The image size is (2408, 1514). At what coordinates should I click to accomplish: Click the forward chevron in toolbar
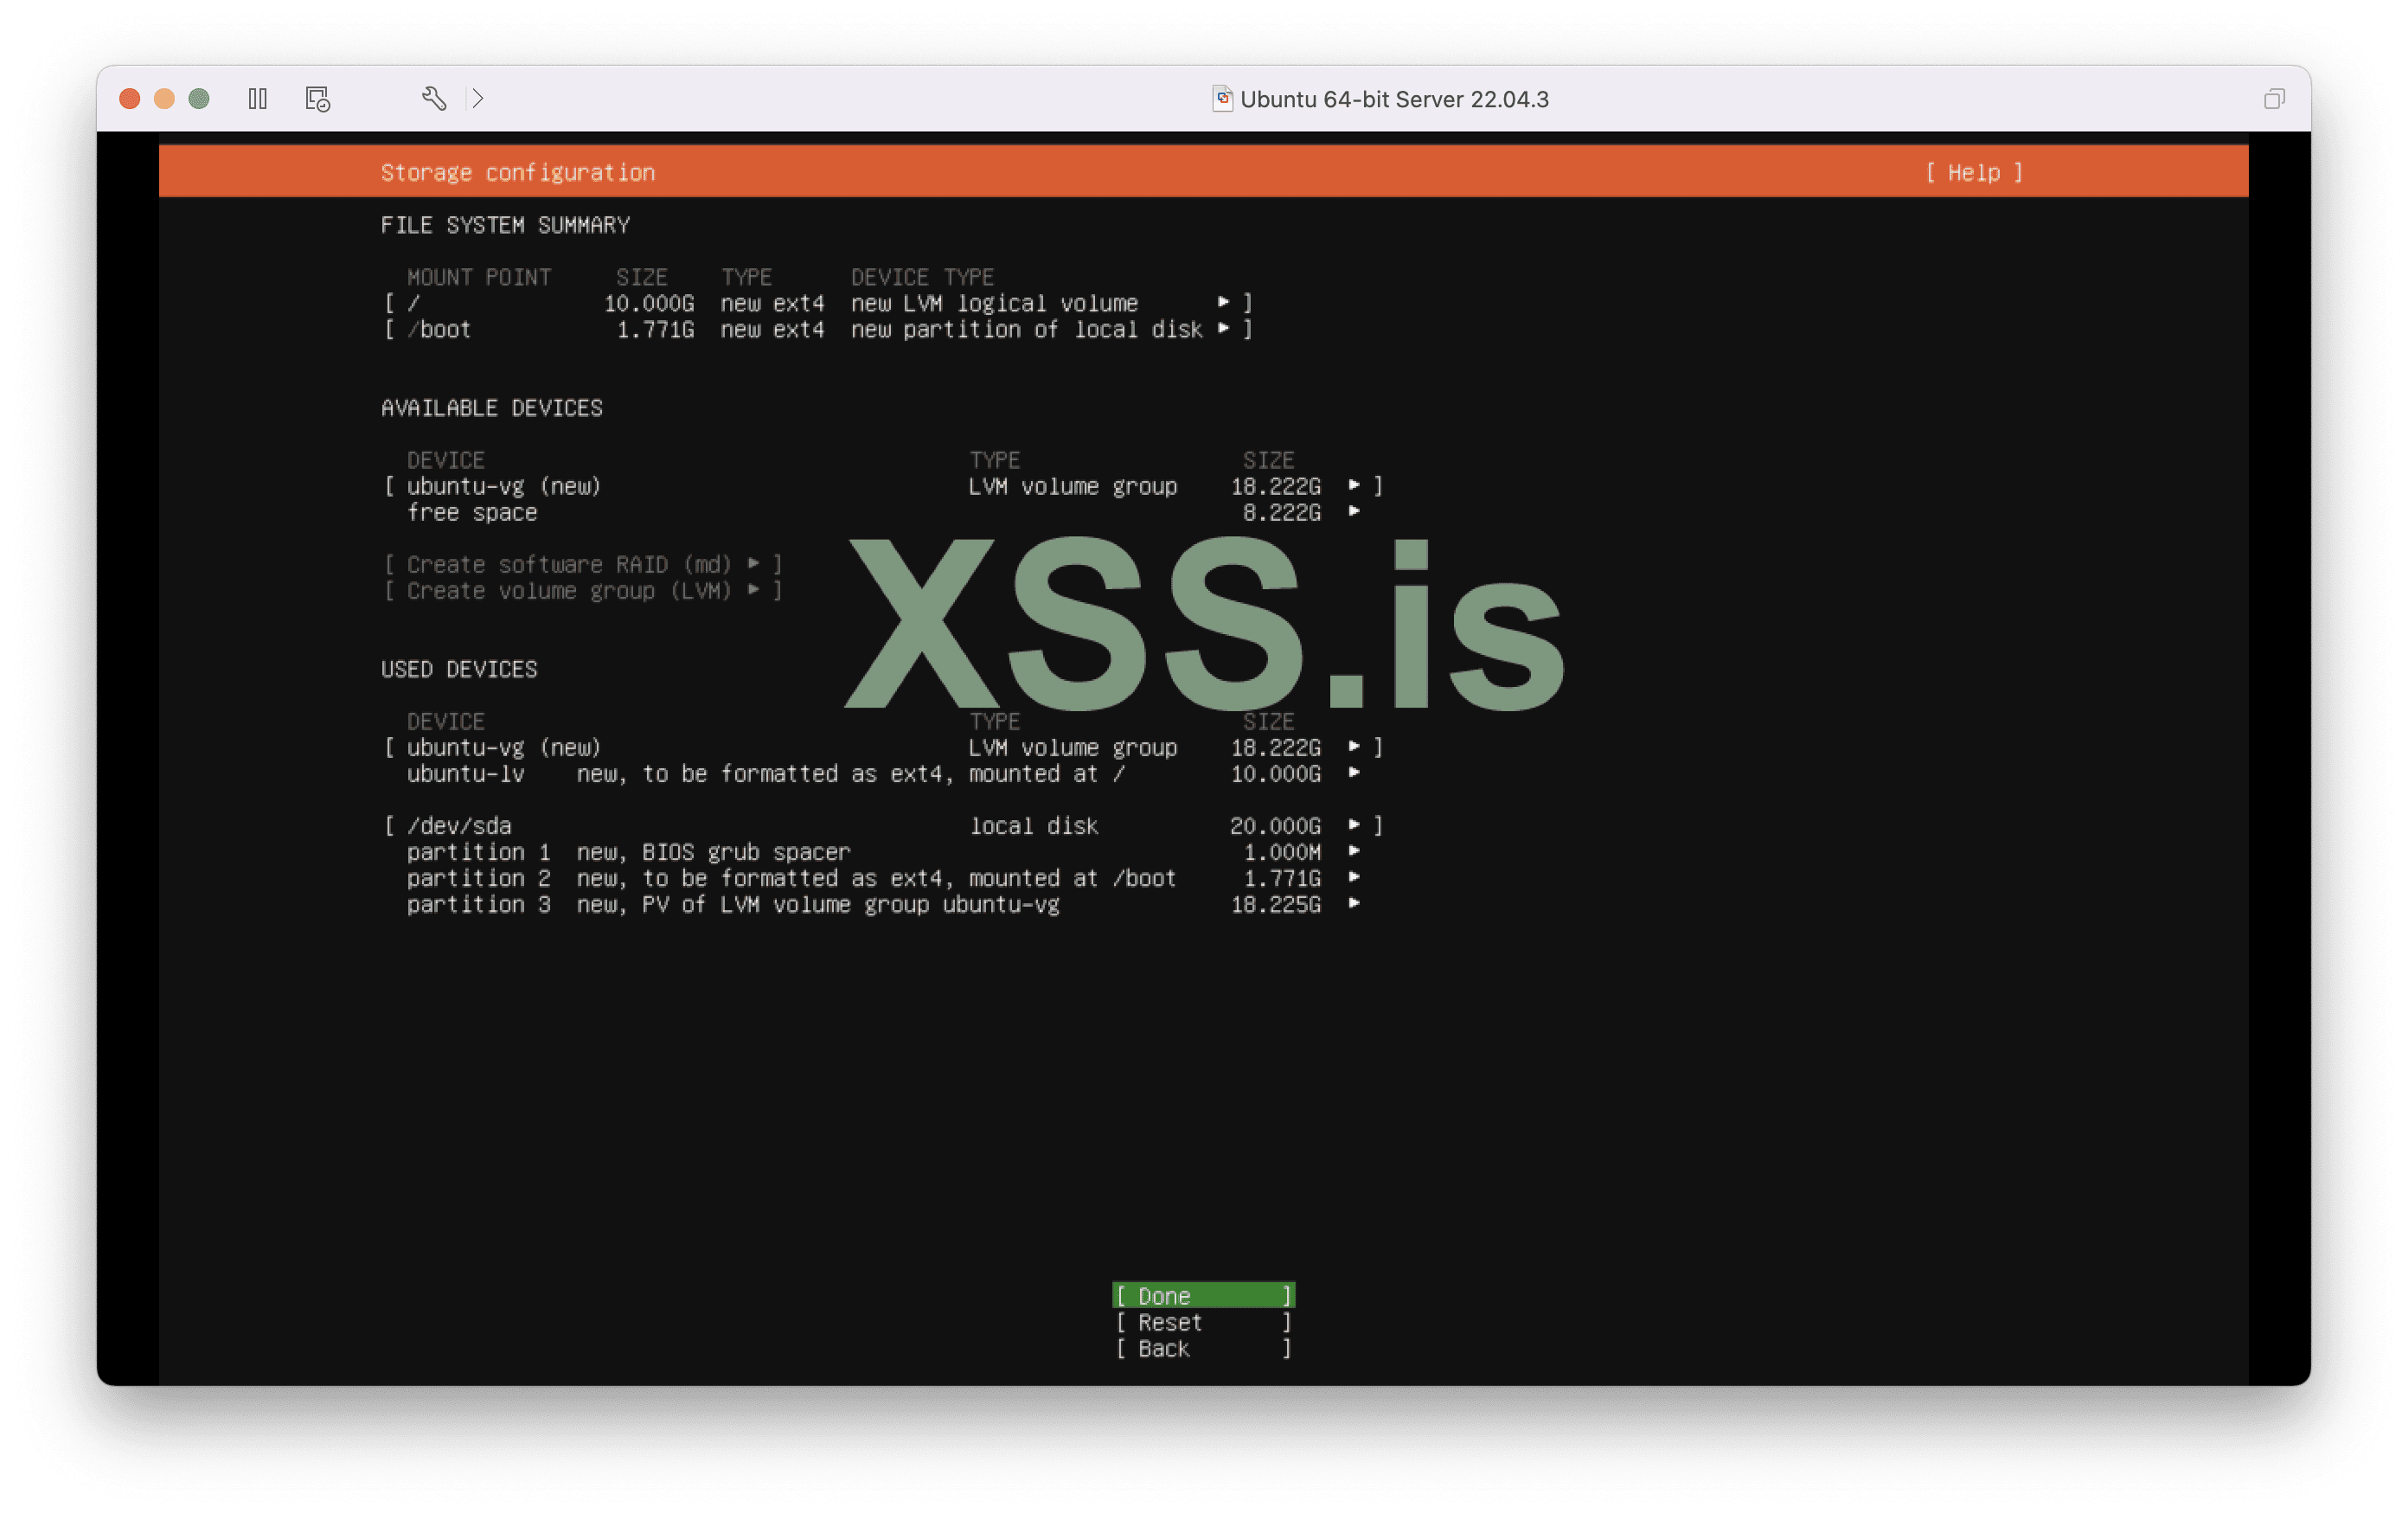click(478, 98)
